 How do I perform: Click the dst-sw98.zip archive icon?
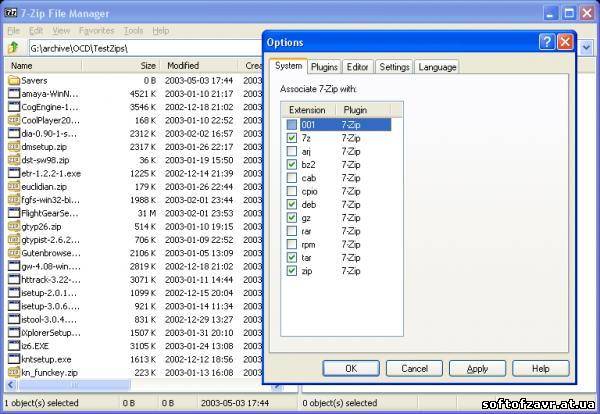[14, 160]
